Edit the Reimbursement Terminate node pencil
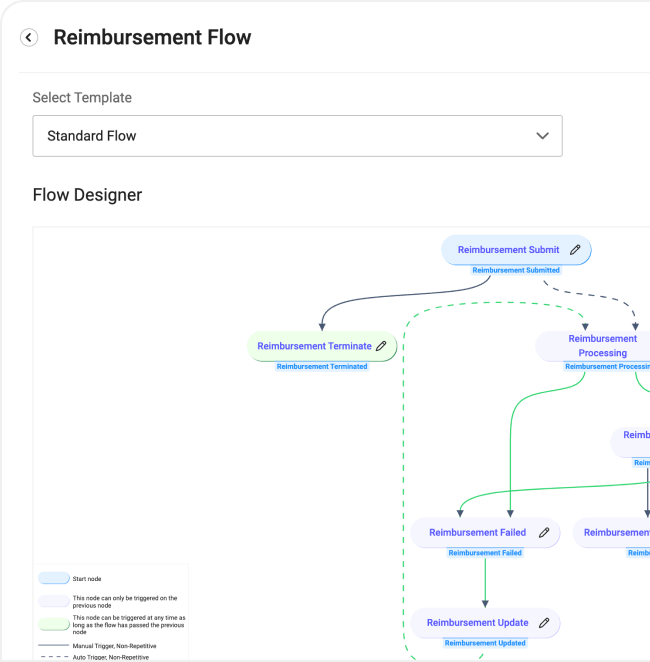The width and height of the screenshot is (650, 662). point(381,346)
